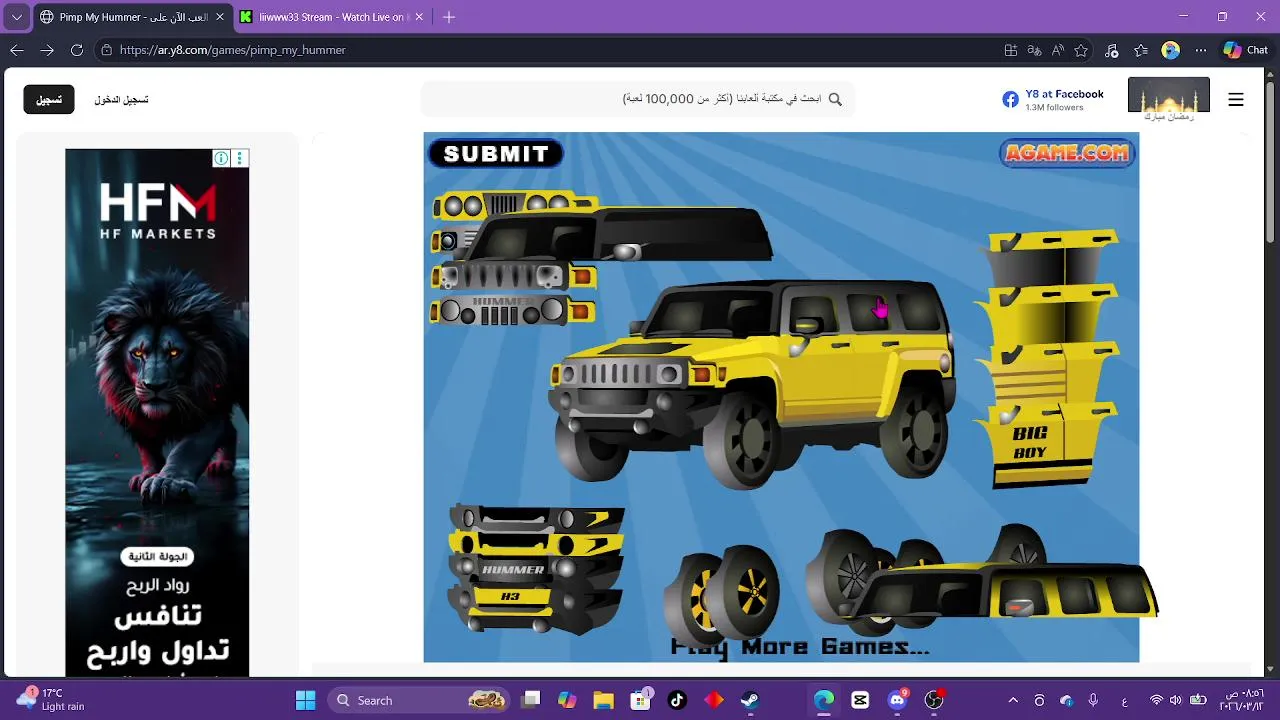
Task: Switch to the Pimp My Hummer tab
Action: [x=131, y=17]
